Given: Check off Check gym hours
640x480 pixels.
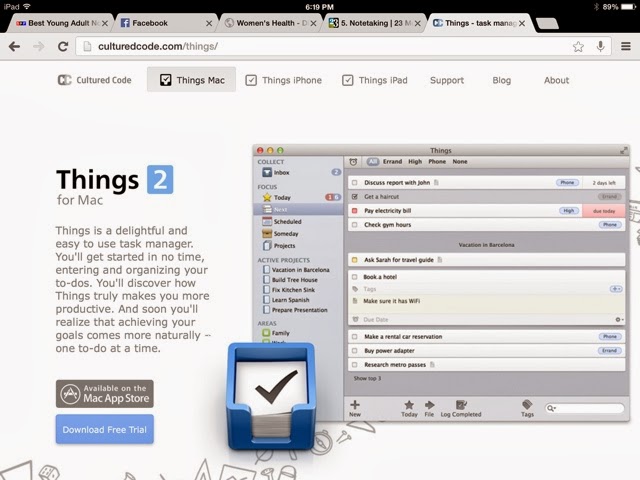Looking at the screenshot, I should pos(354,225).
